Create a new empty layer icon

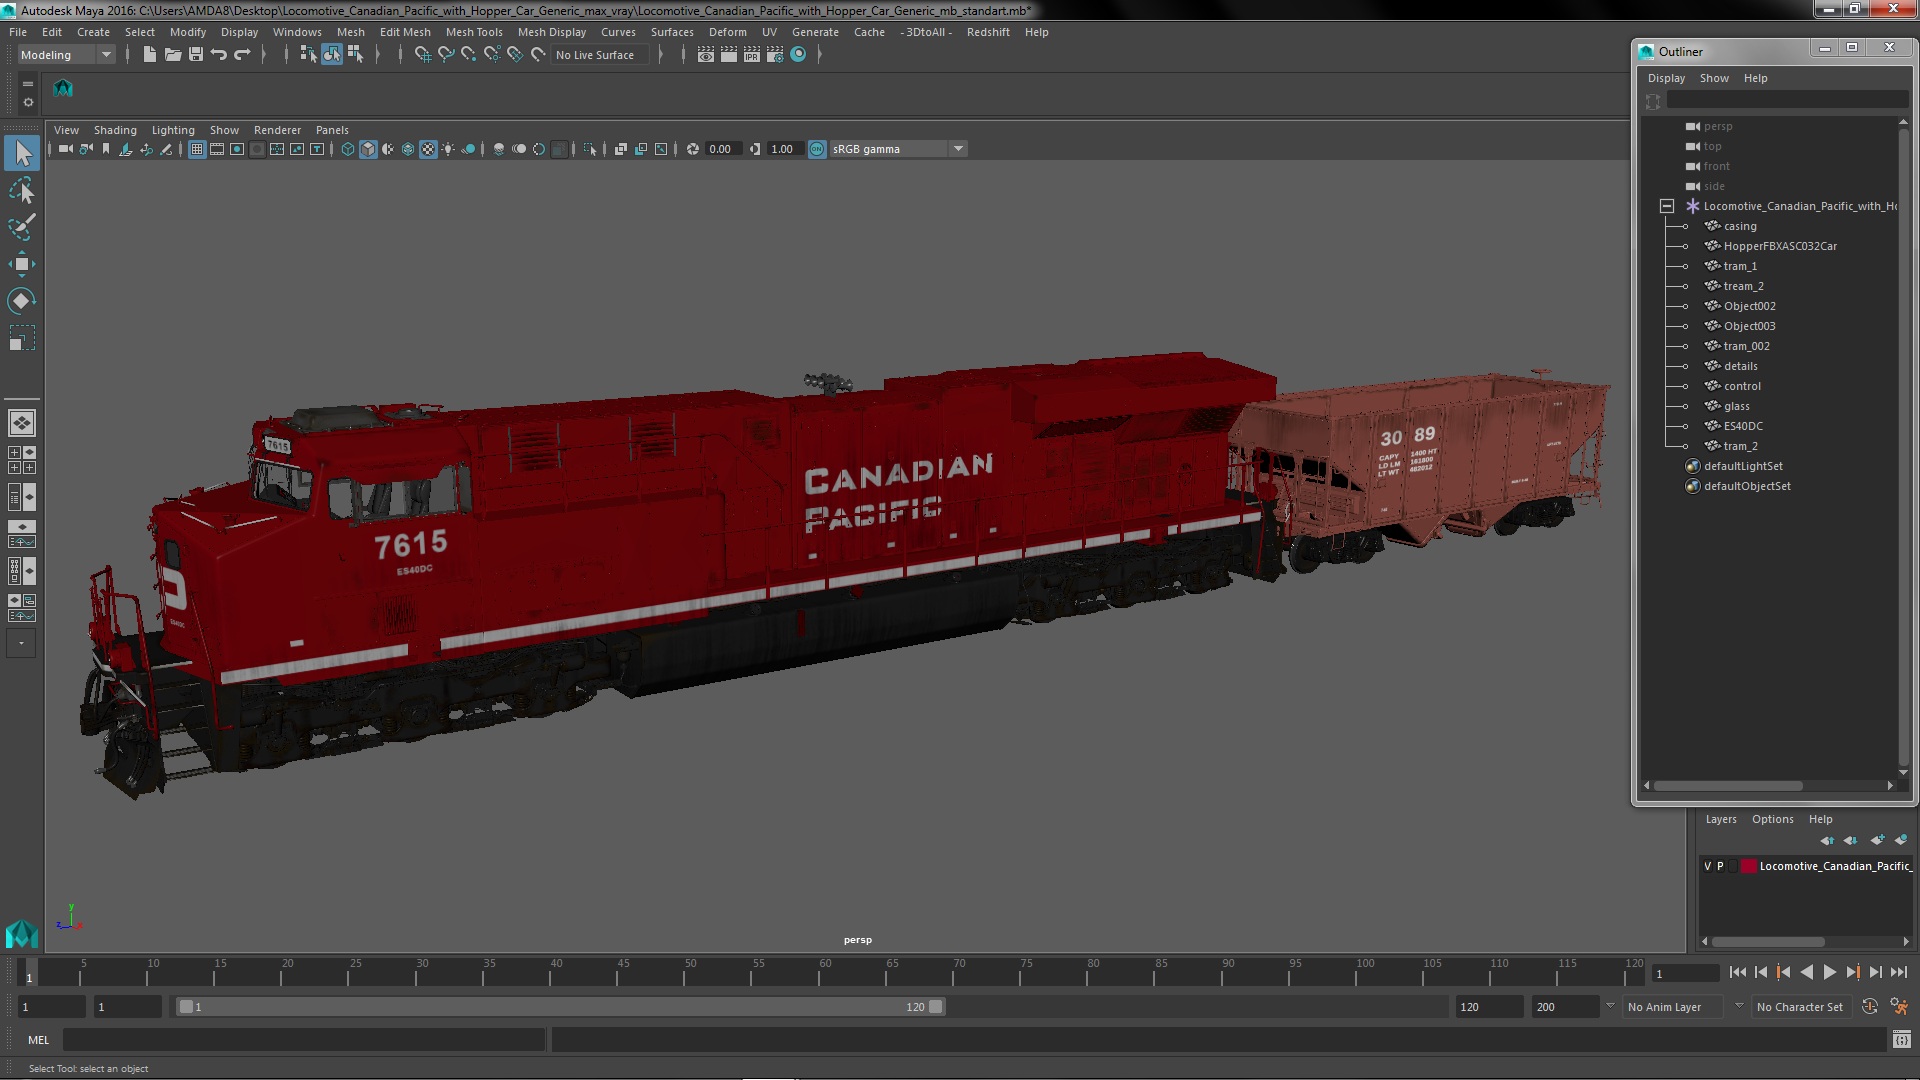coord(1877,840)
